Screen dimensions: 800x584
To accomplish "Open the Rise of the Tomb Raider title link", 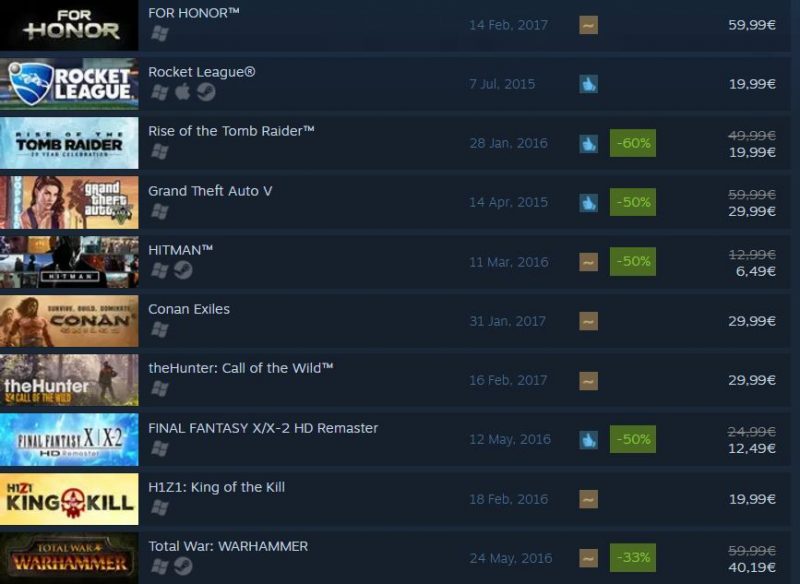I will tap(231, 131).
